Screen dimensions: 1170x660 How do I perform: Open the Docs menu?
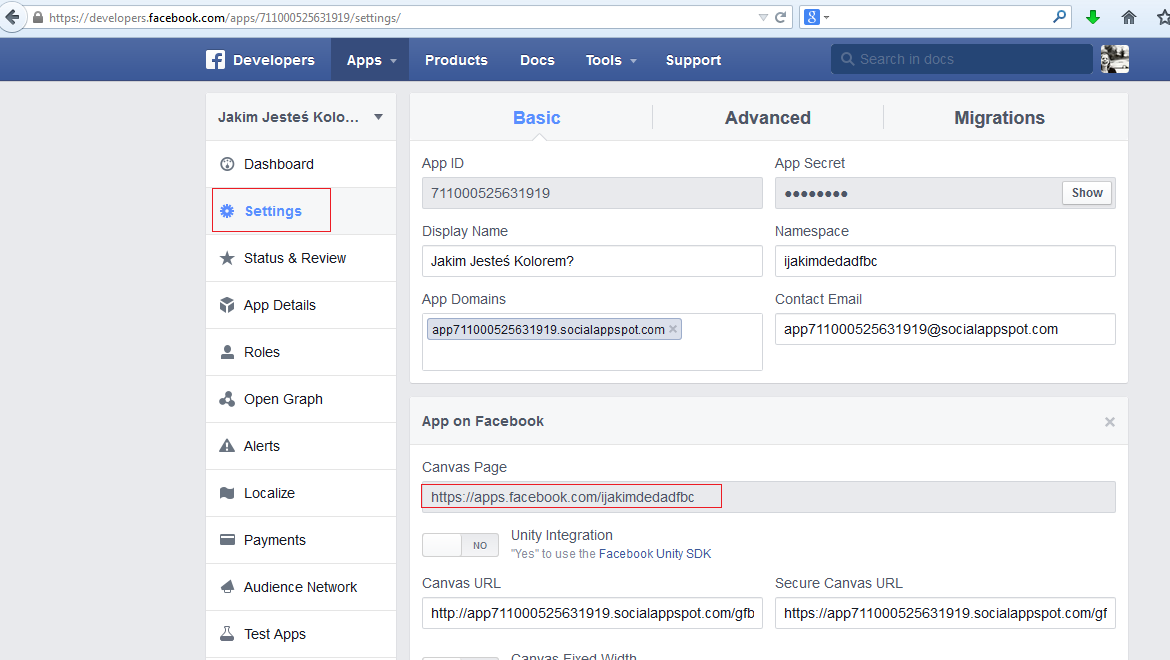pyautogui.click(x=537, y=60)
